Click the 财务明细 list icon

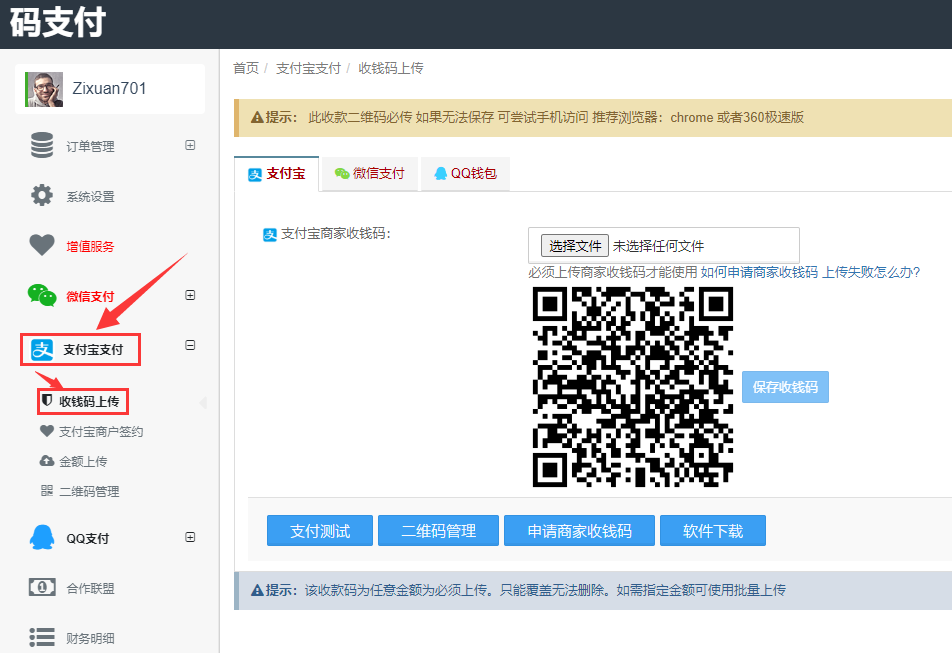[42, 637]
